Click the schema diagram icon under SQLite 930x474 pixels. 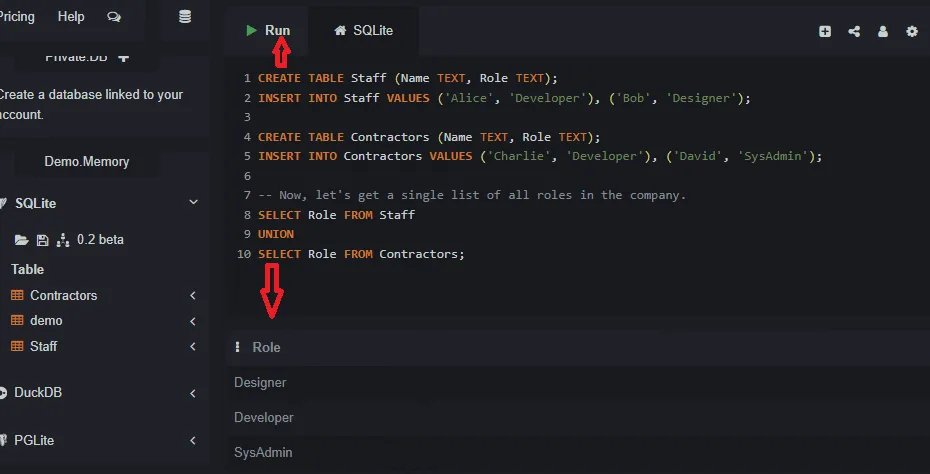63,240
